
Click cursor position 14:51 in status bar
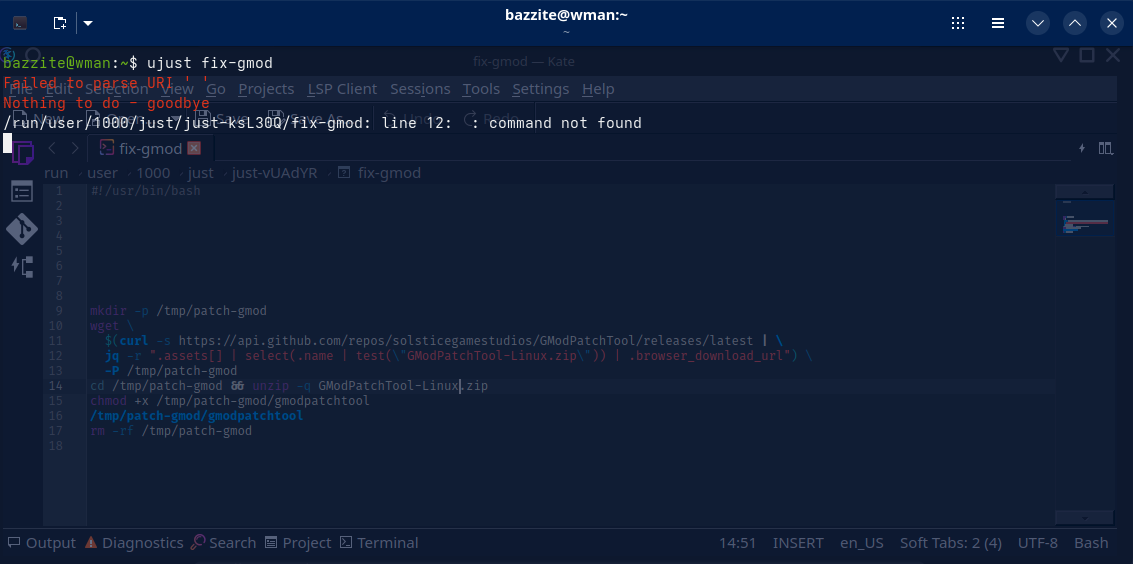[737, 543]
